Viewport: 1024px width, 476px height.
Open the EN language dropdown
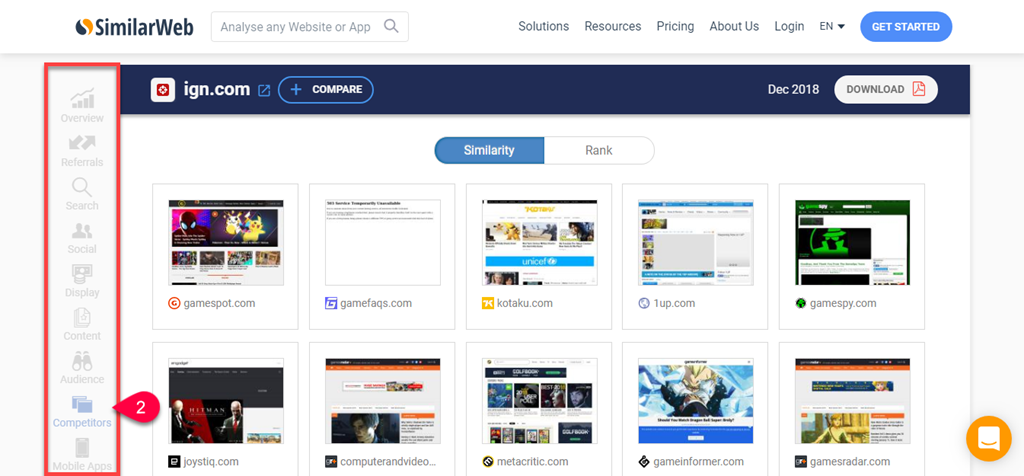click(x=832, y=27)
